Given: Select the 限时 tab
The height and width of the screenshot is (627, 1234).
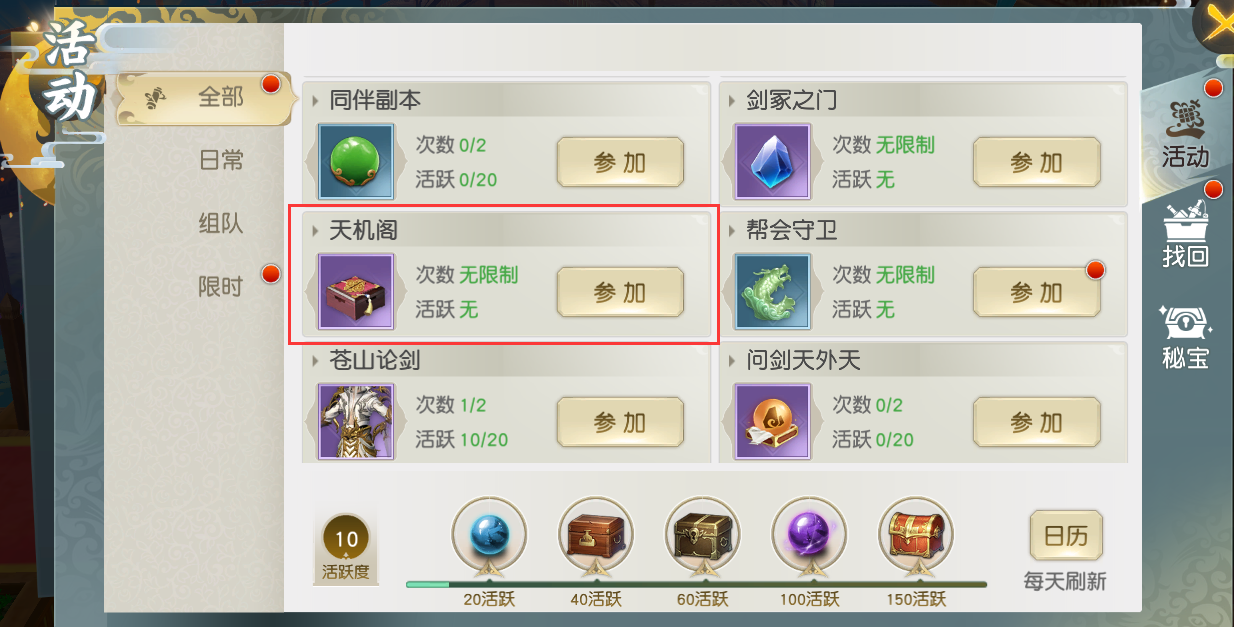Looking at the screenshot, I should pyautogui.click(x=221, y=287).
